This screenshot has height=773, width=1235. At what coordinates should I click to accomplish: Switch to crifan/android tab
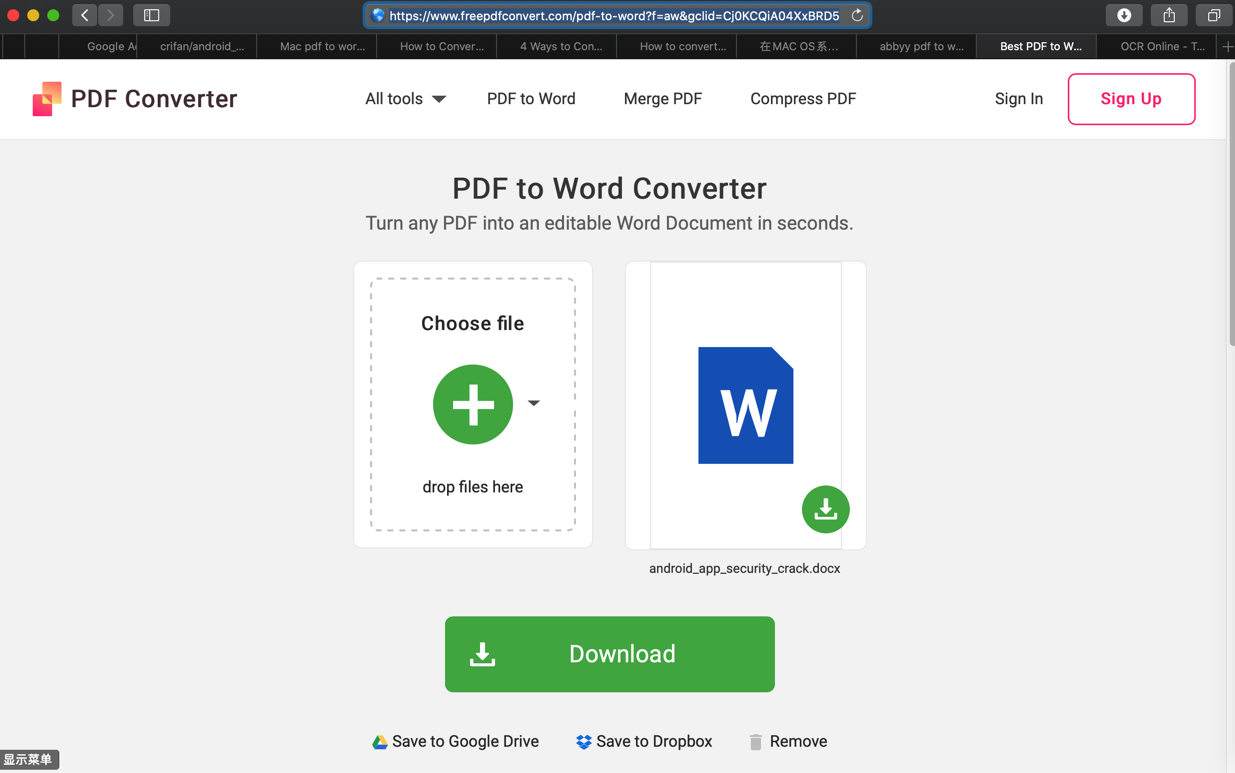(198, 46)
